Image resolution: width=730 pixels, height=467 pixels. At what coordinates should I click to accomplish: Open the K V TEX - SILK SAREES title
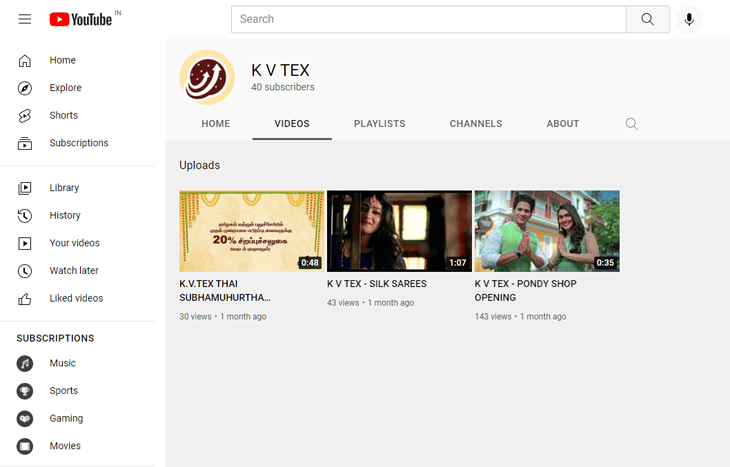coord(377,284)
